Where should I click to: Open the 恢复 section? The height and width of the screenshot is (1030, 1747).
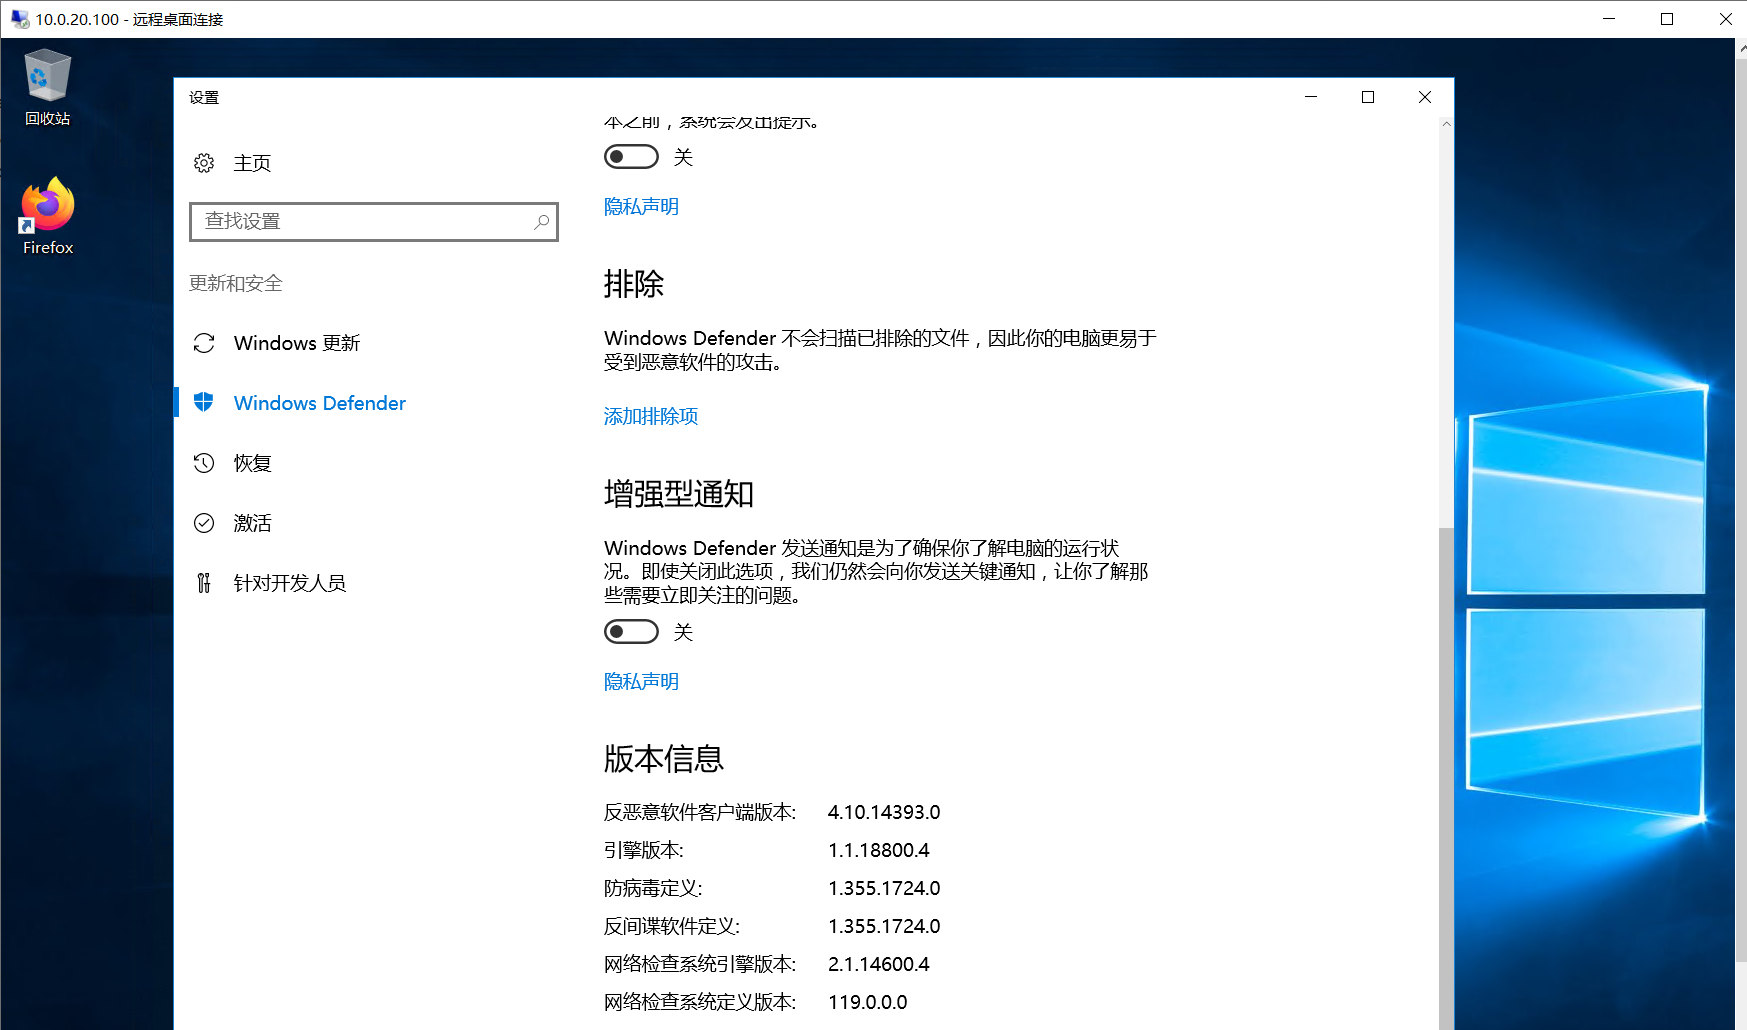252,463
